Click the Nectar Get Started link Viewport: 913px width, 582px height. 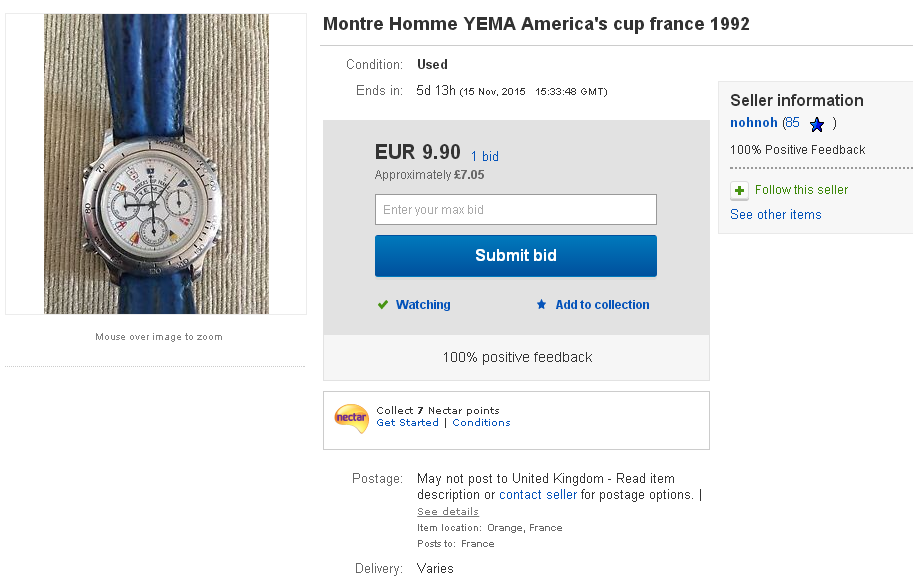tap(407, 423)
